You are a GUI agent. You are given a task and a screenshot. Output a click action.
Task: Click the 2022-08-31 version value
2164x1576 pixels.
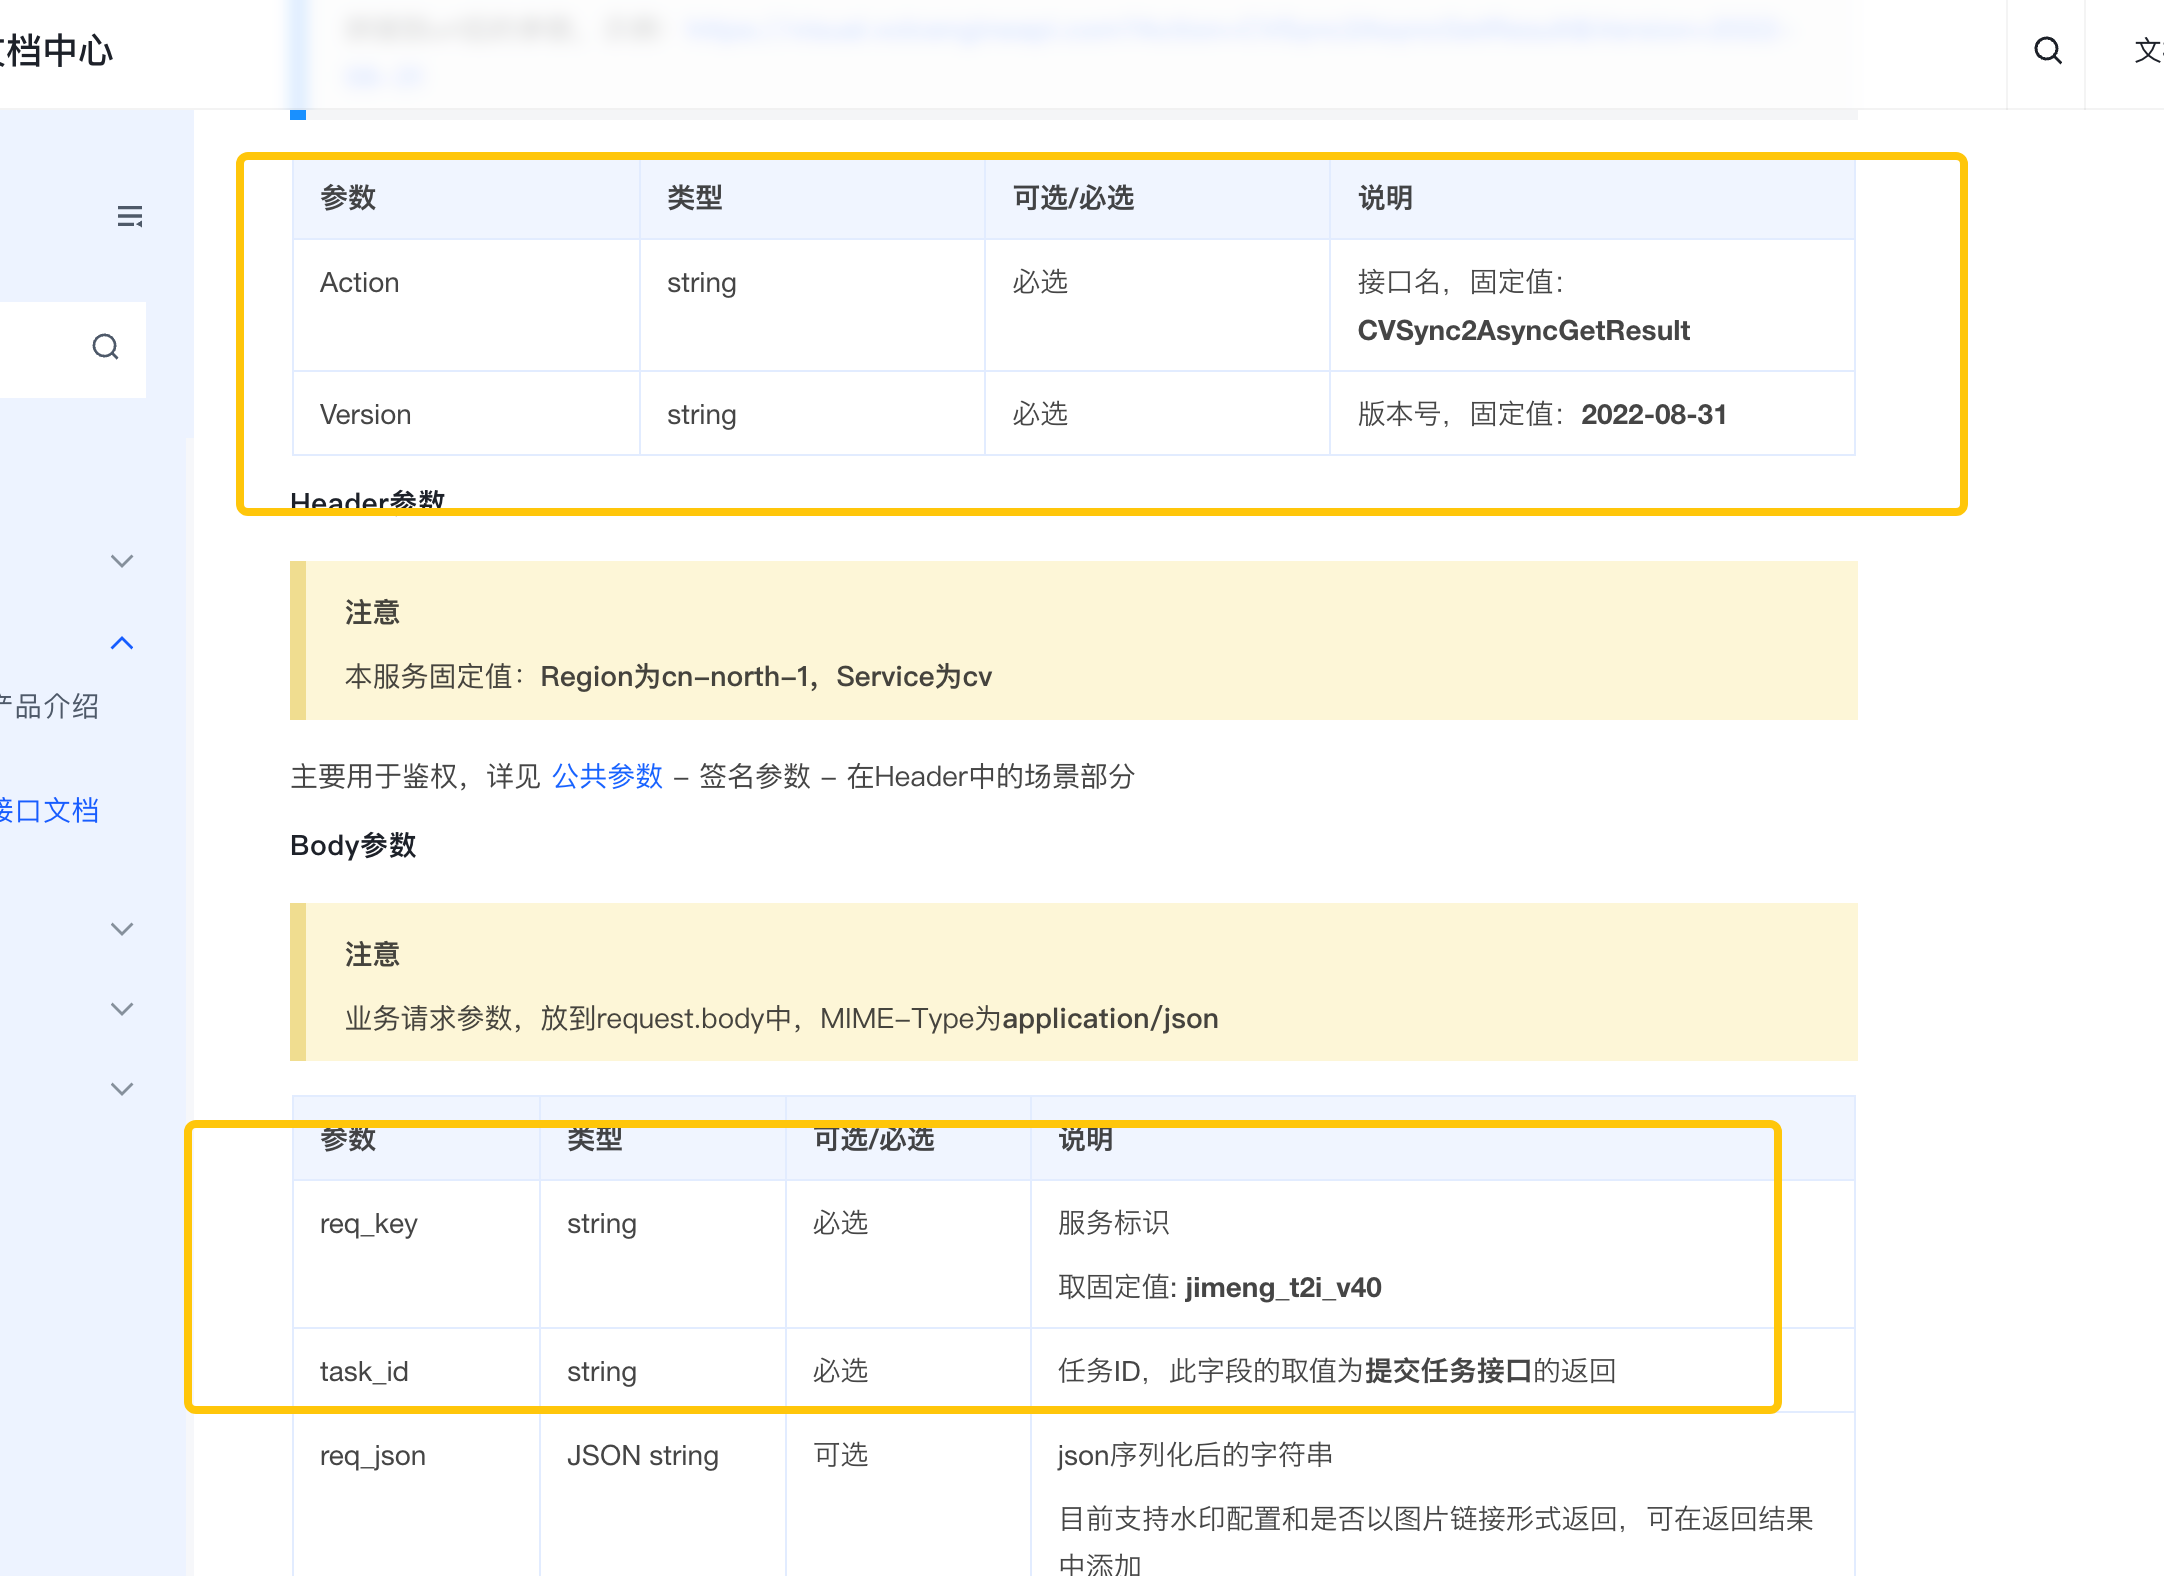pos(1654,415)
